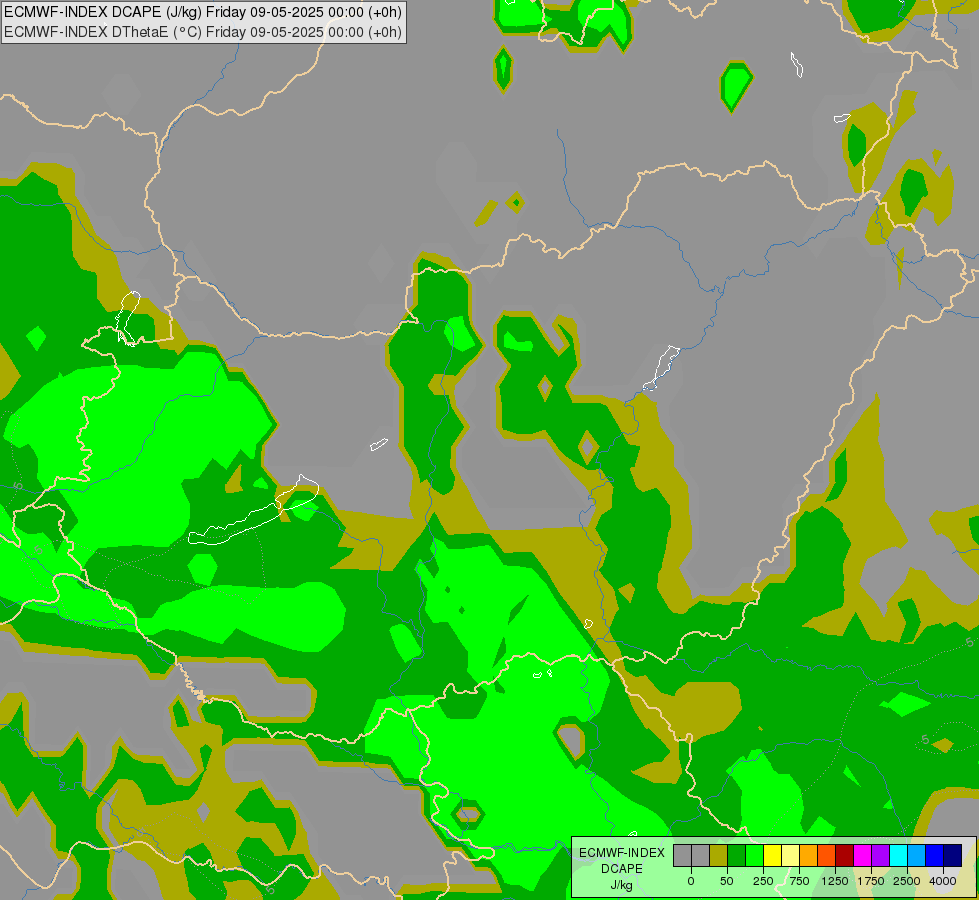
Task: Click the dark green legend swatch
Action: (737, 855)
